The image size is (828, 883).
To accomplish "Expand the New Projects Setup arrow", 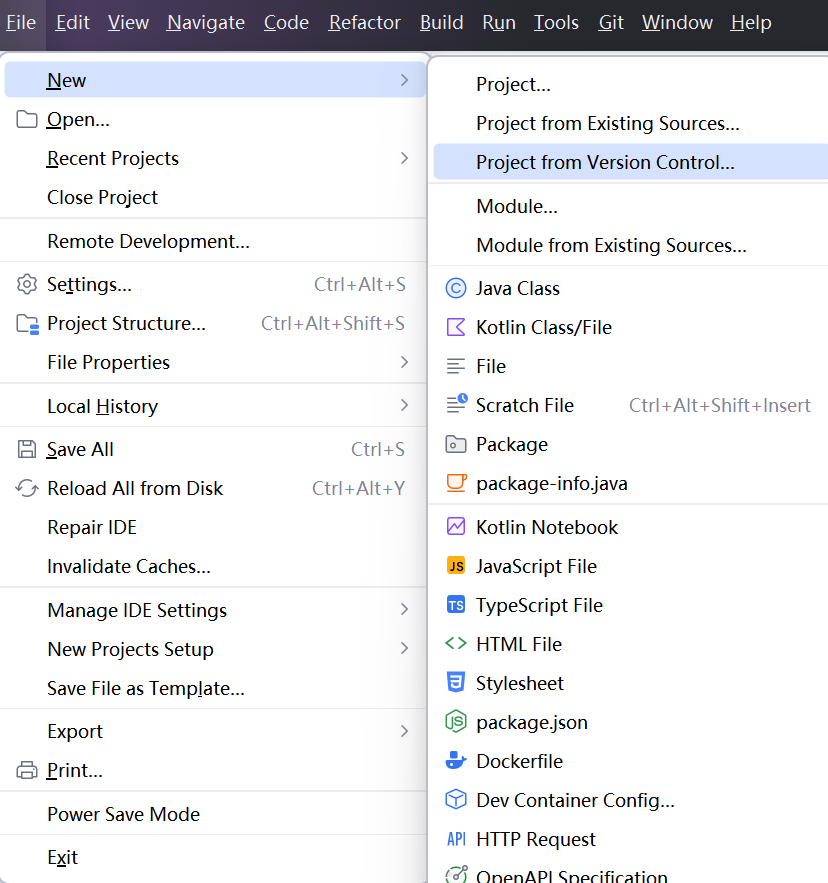I will (x=404, y=648).
